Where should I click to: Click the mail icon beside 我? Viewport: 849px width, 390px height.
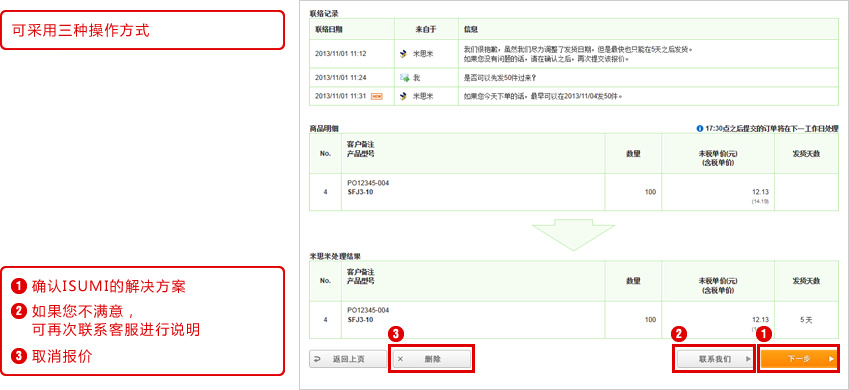[x=404, y=77]
